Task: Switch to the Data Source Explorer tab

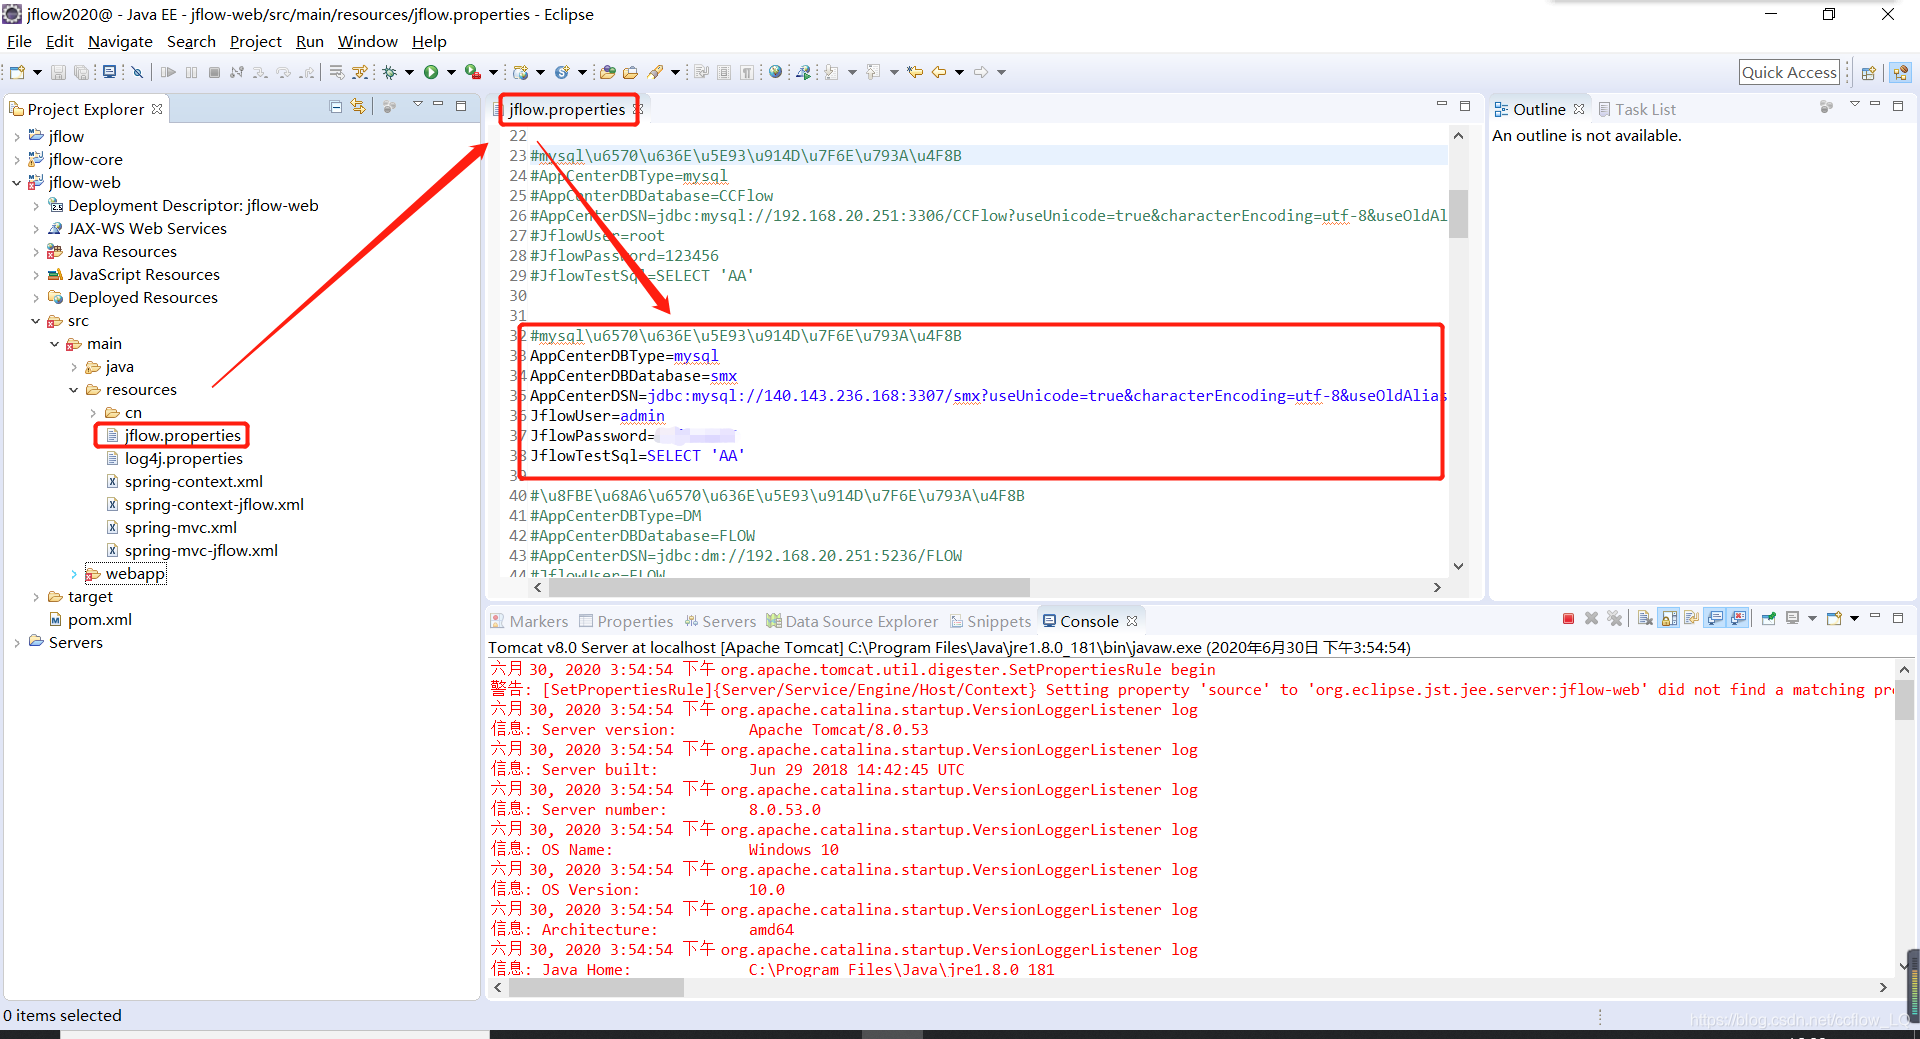Action: pyautogui.click(x=852, y=621)
